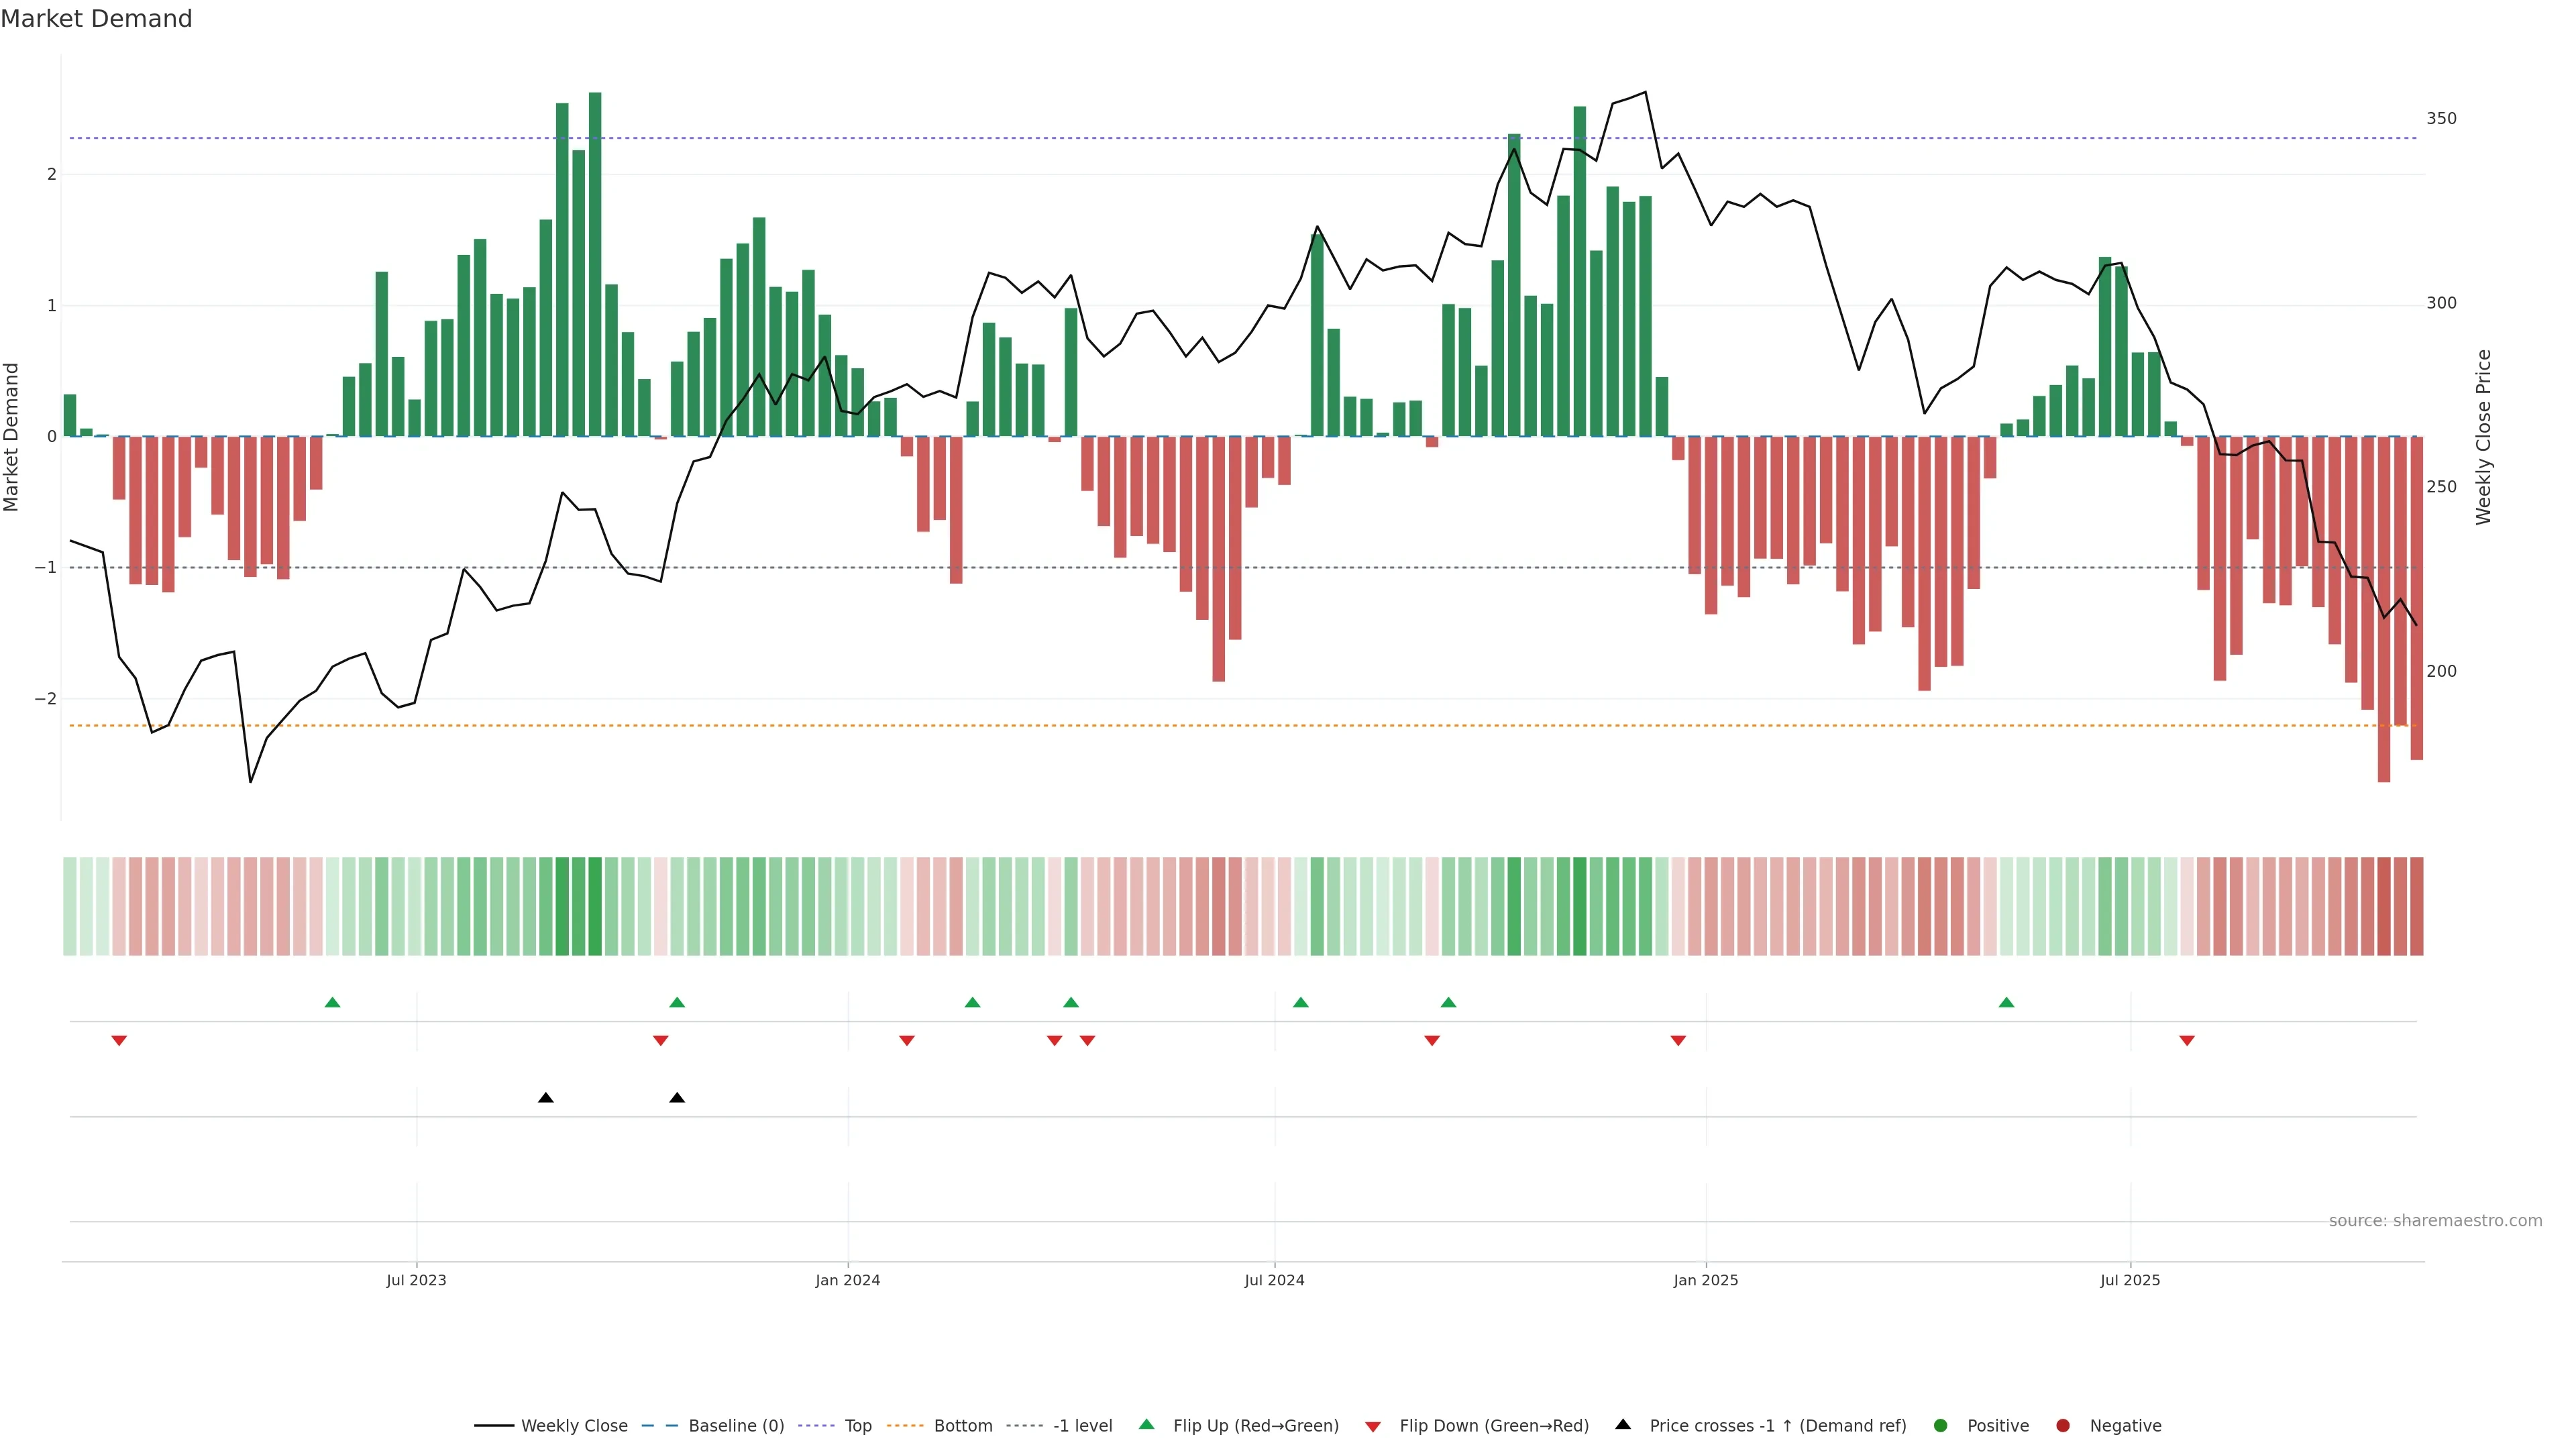Click the first black price-cross triangle marker
Screen dimensions: 2576x1449
coord(546,1098)
